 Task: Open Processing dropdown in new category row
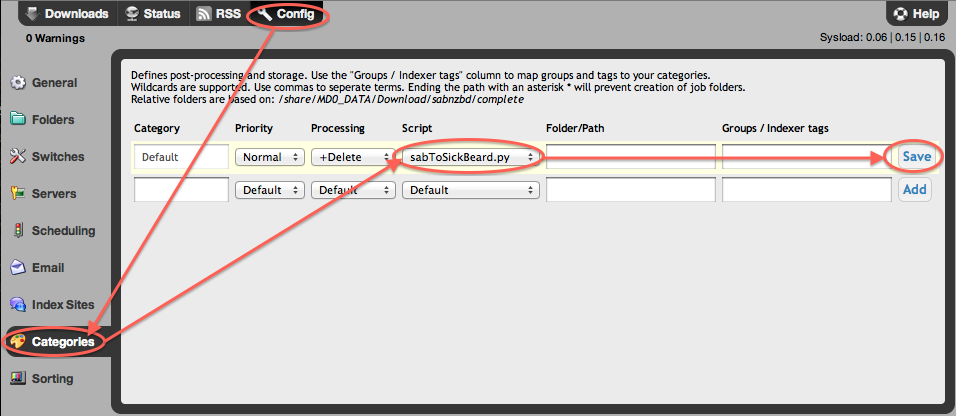[353, 190]
